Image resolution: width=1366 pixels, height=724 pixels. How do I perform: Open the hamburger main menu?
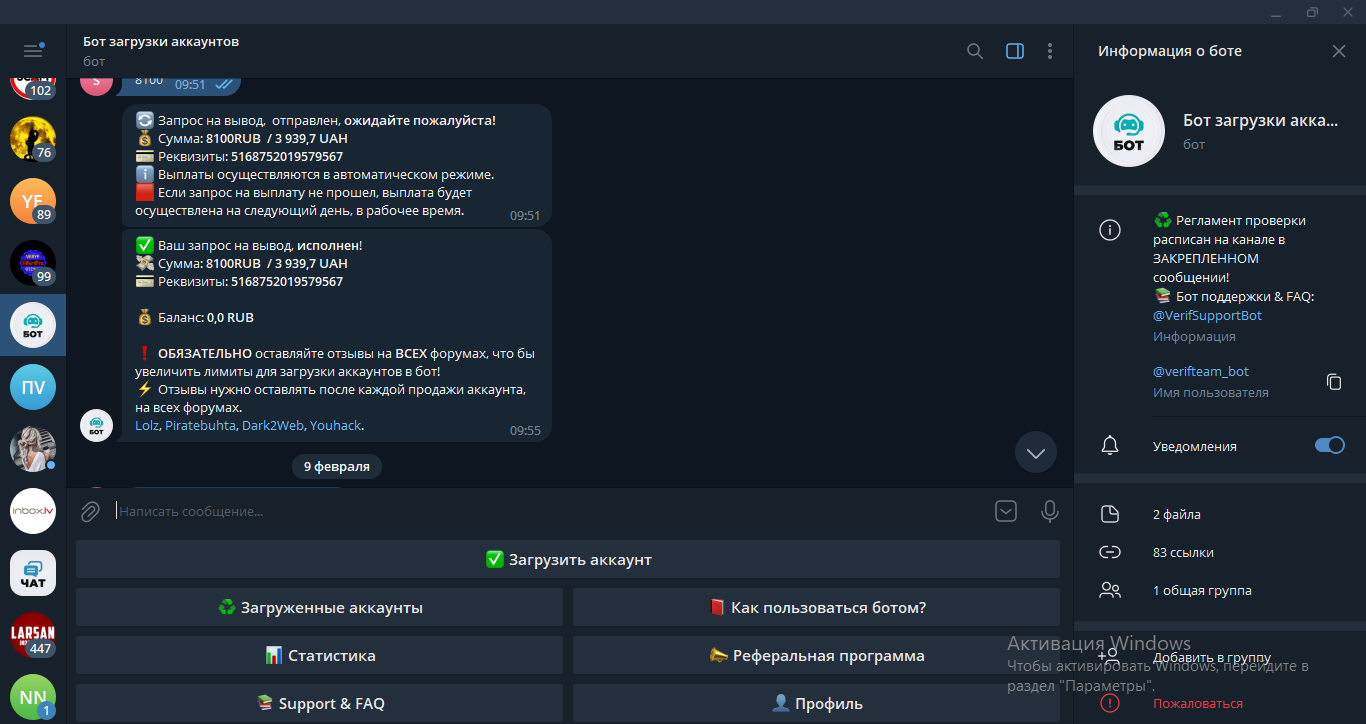pyautogui.click(x=33, y=51)
